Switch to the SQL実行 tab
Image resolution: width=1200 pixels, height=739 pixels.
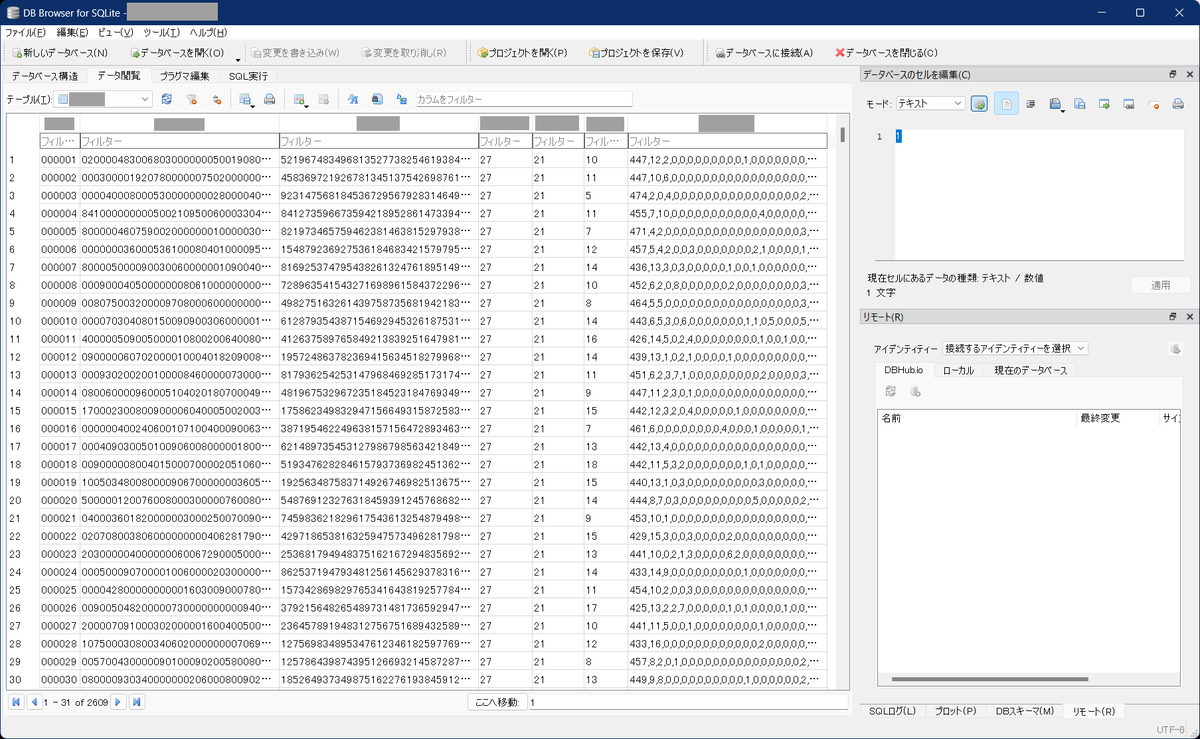248,76
